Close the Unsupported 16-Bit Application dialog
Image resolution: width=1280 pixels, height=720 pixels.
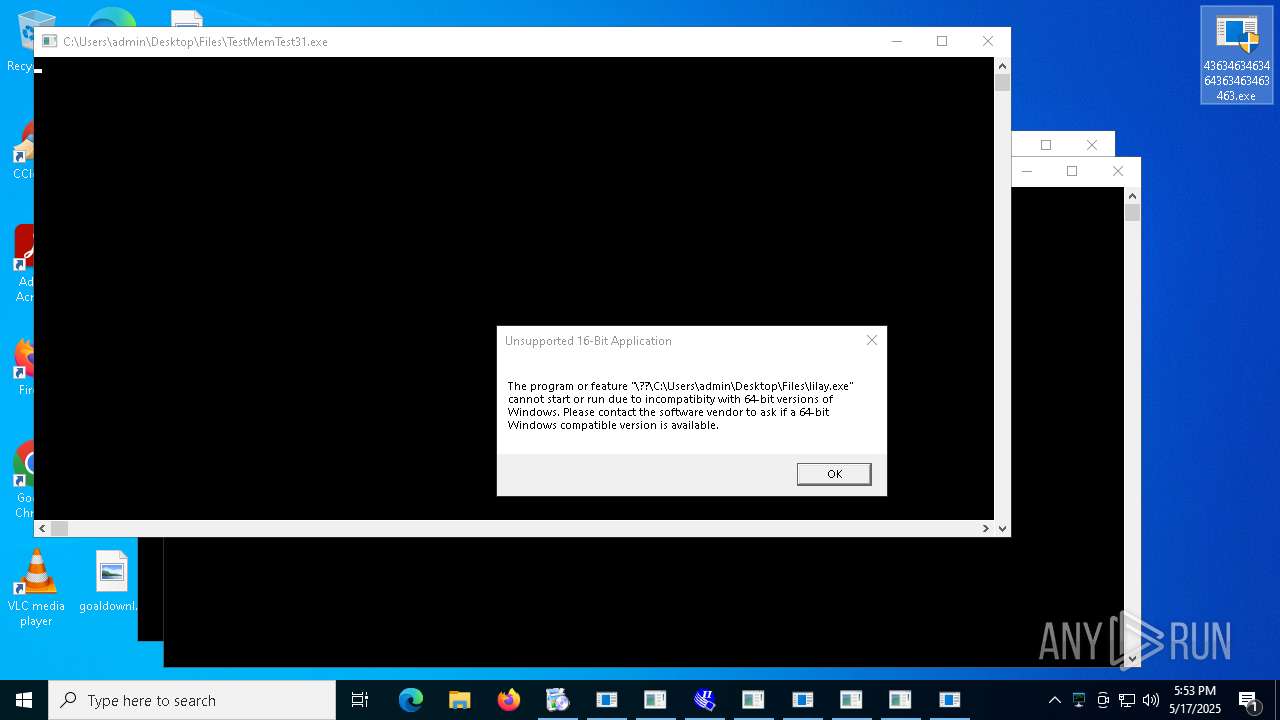pos(872,340)
